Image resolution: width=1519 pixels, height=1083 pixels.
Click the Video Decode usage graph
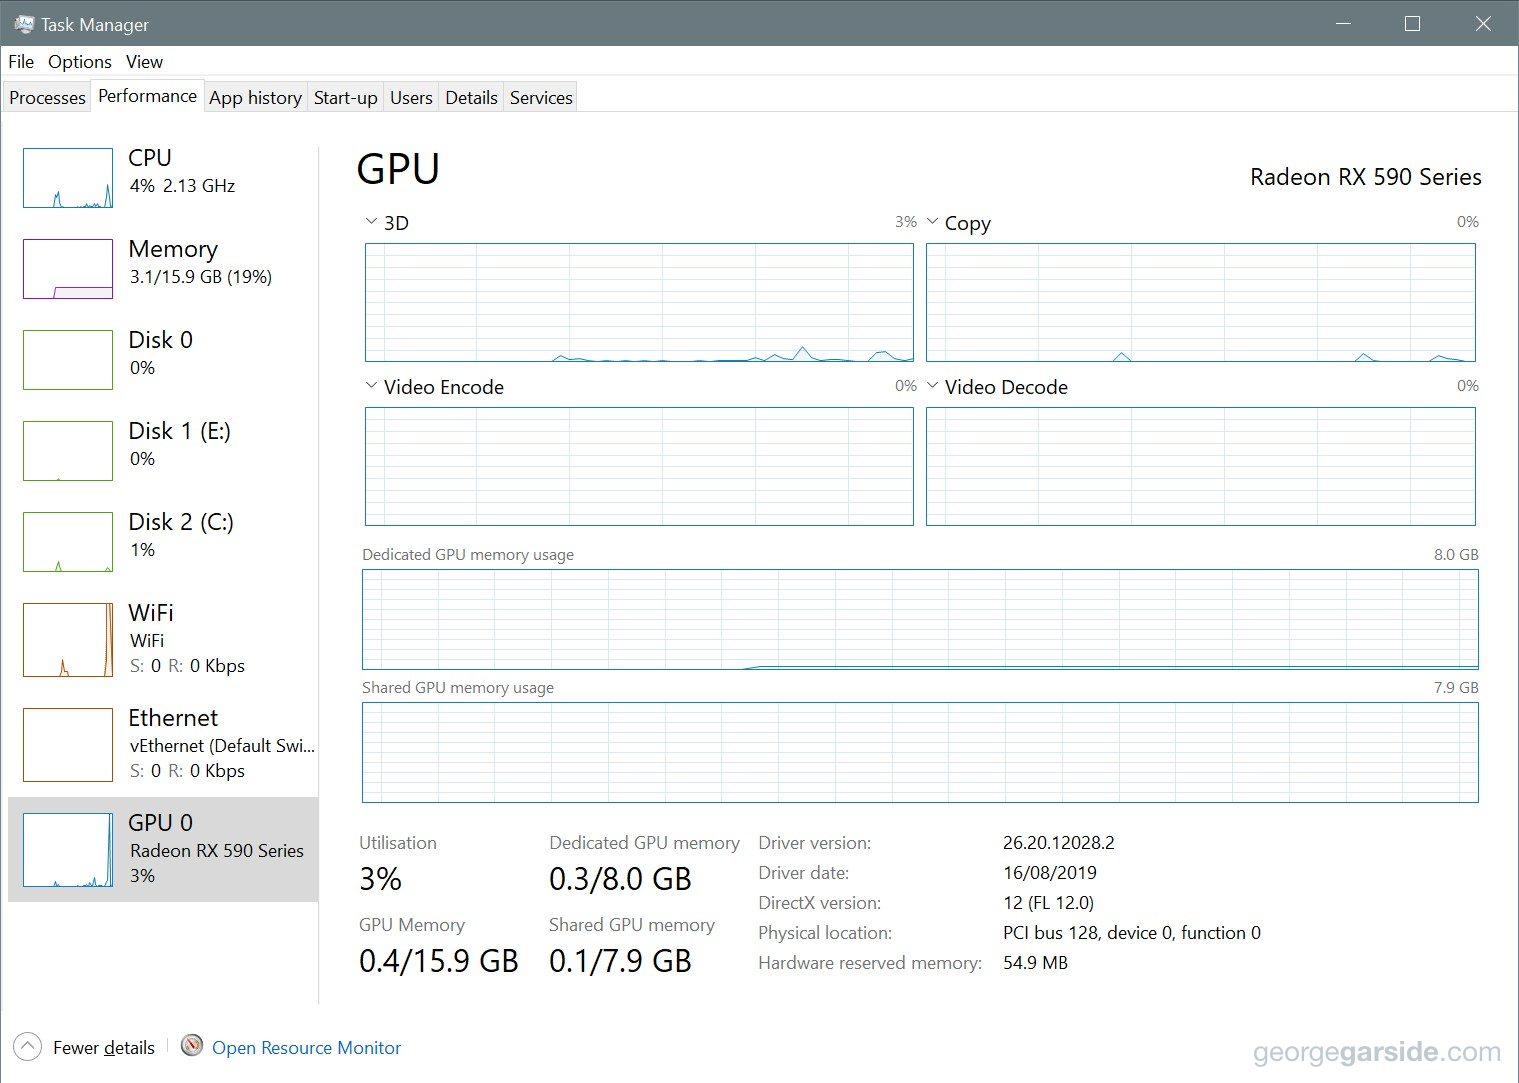click(x=1201, y=467)
